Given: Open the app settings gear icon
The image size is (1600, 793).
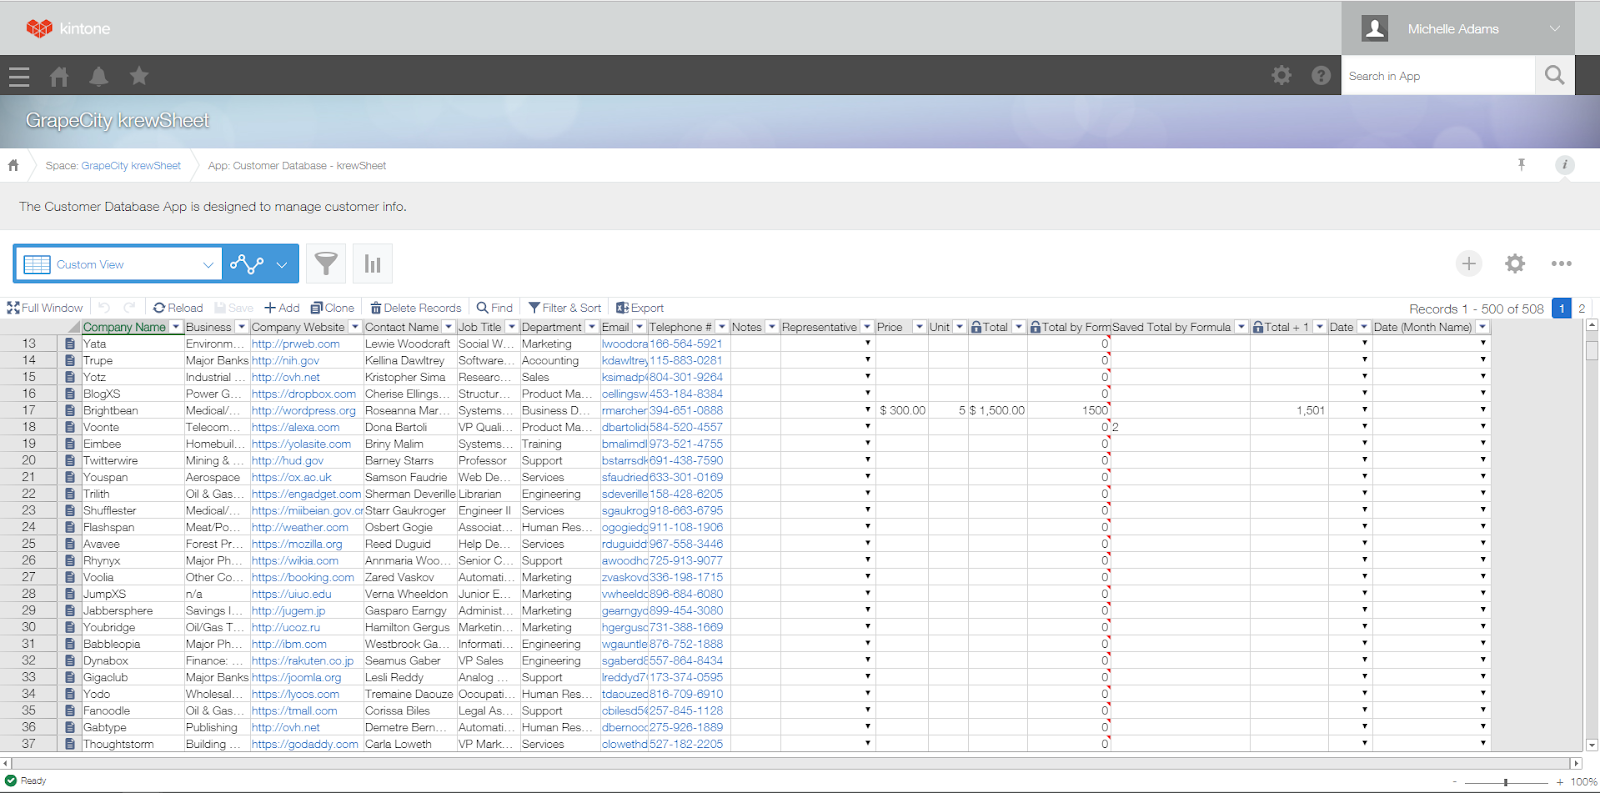Looking at the screenshot, I should (x=1515, y=264).
